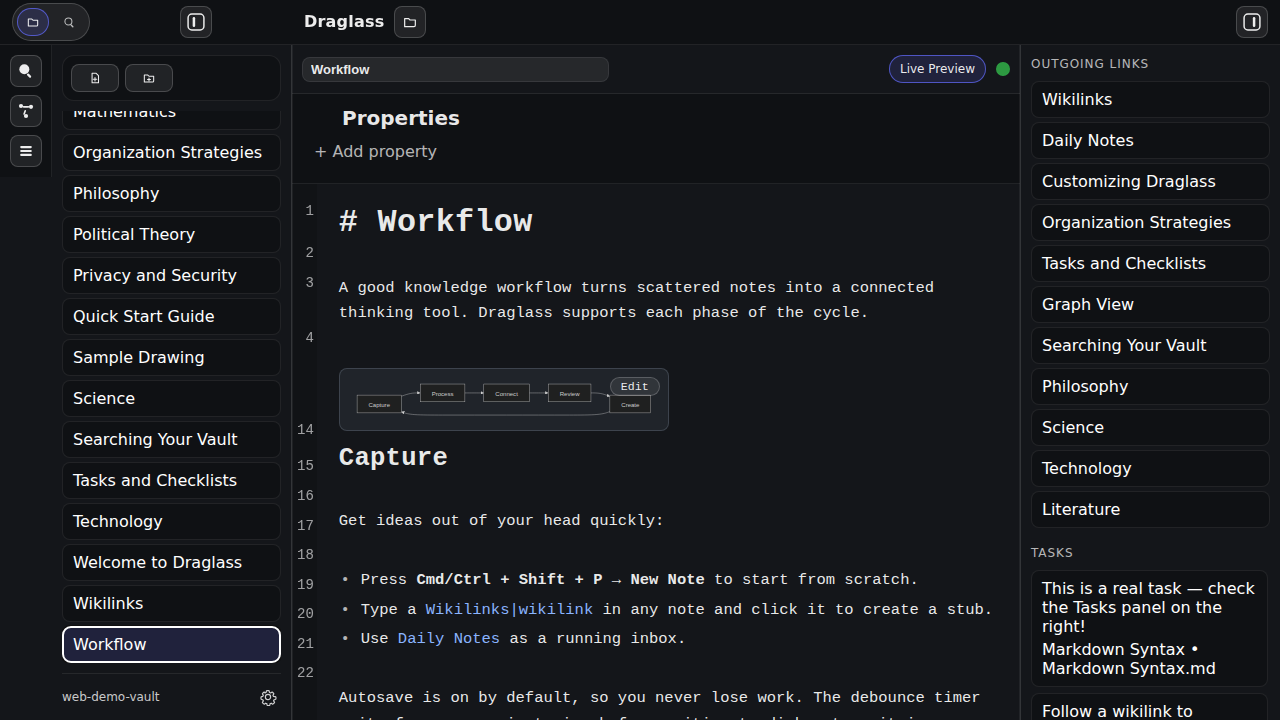Image resolution: width=1280 pixels, height=720 pixels.
Task: Click the TASKS section header
Action: [x=1052, y=553]
